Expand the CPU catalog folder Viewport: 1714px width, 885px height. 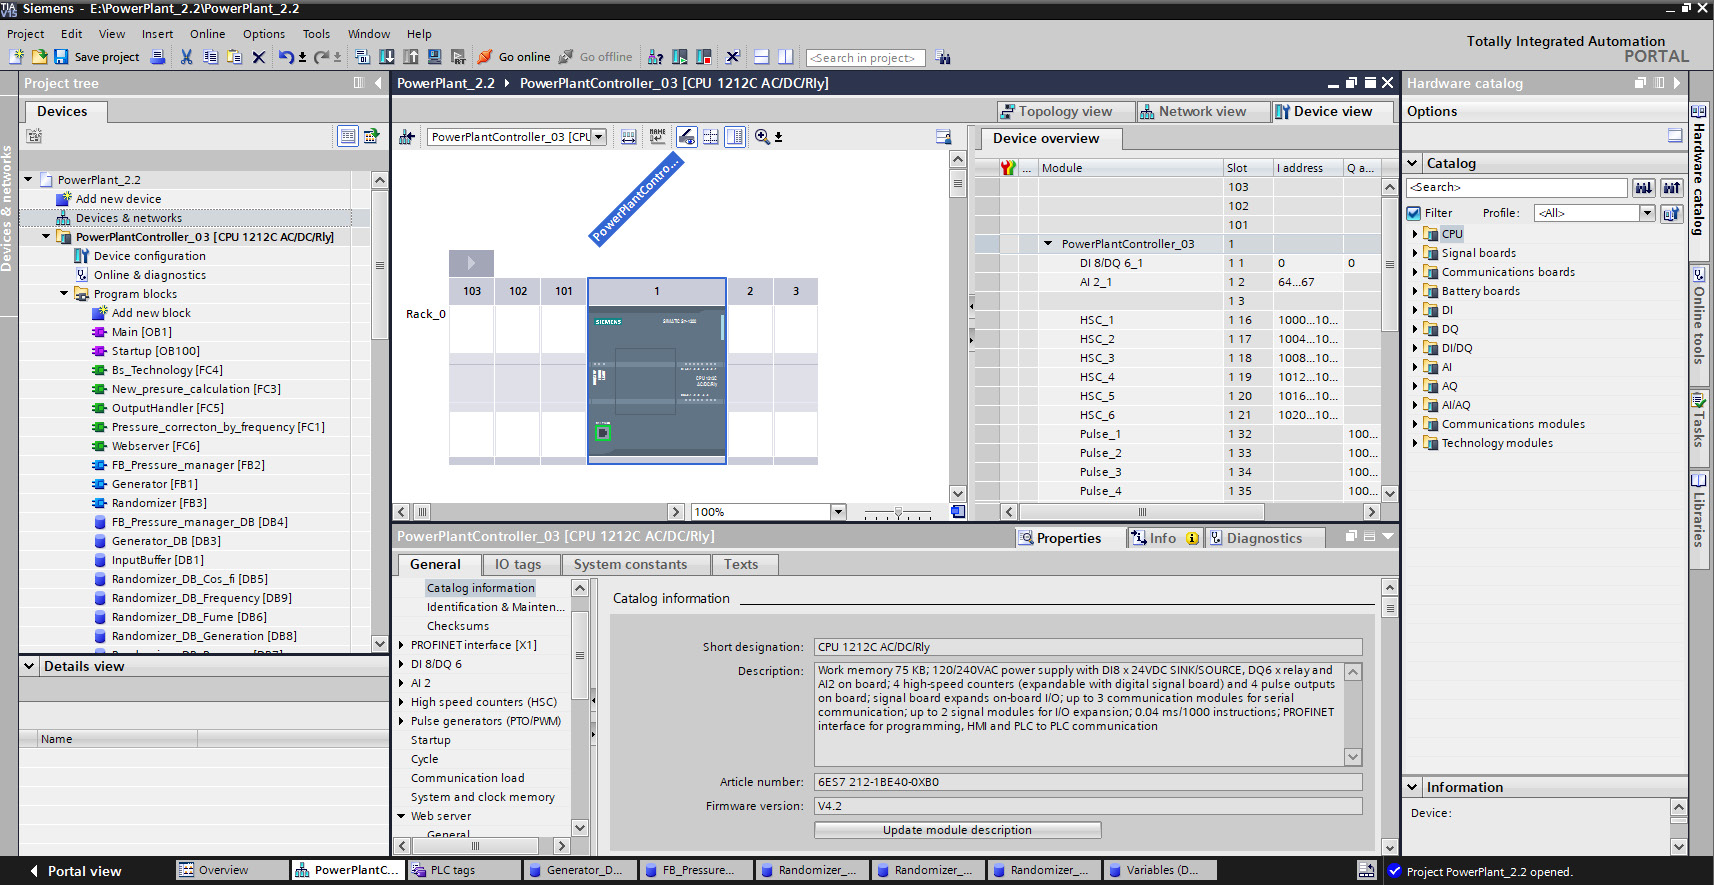click(x=1415, y=234)
